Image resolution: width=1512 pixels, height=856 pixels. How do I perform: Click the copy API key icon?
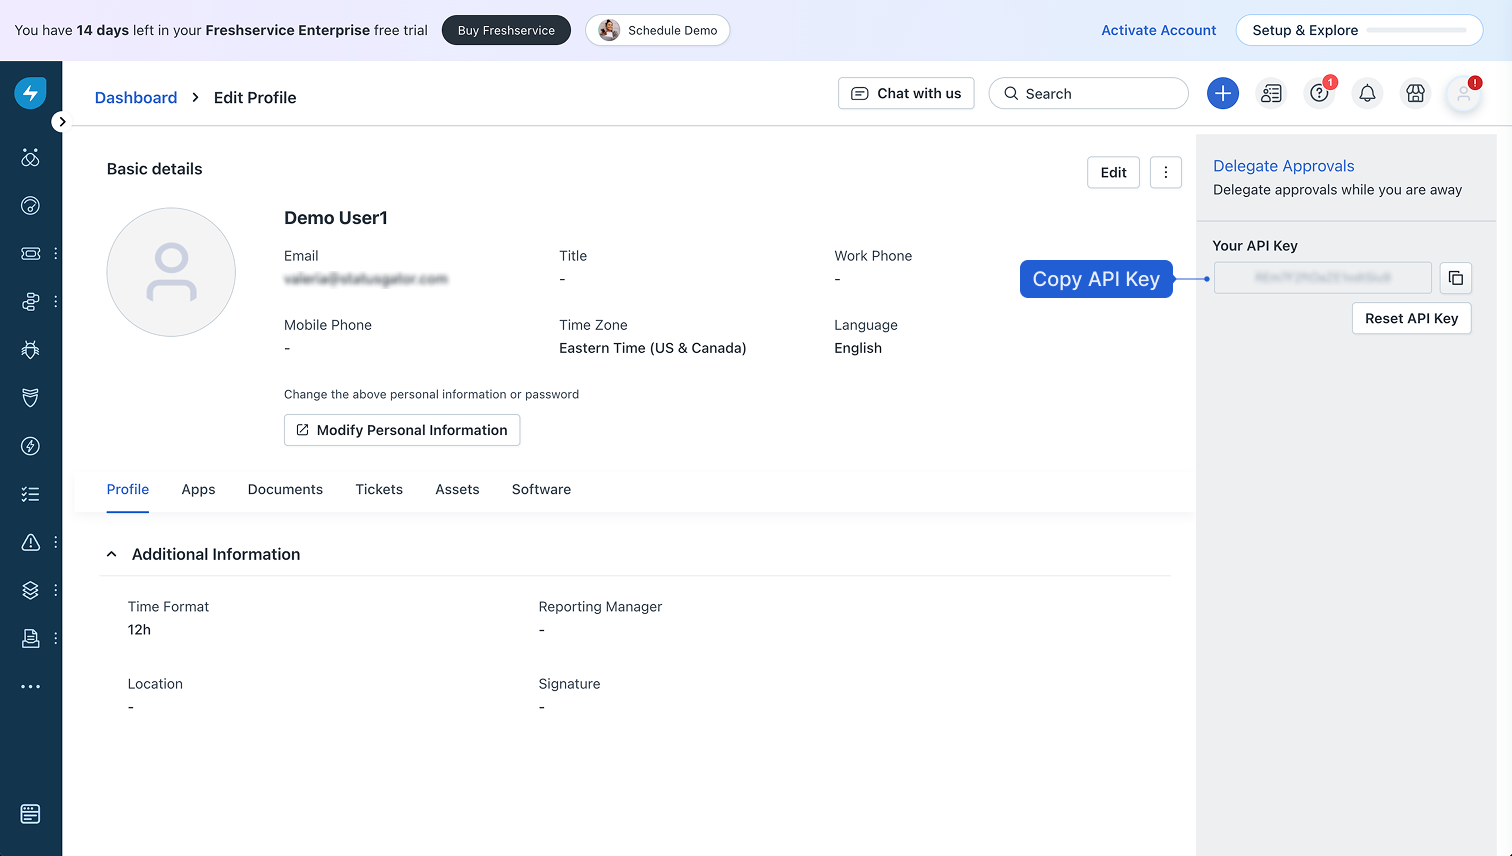click(1456, 278)
